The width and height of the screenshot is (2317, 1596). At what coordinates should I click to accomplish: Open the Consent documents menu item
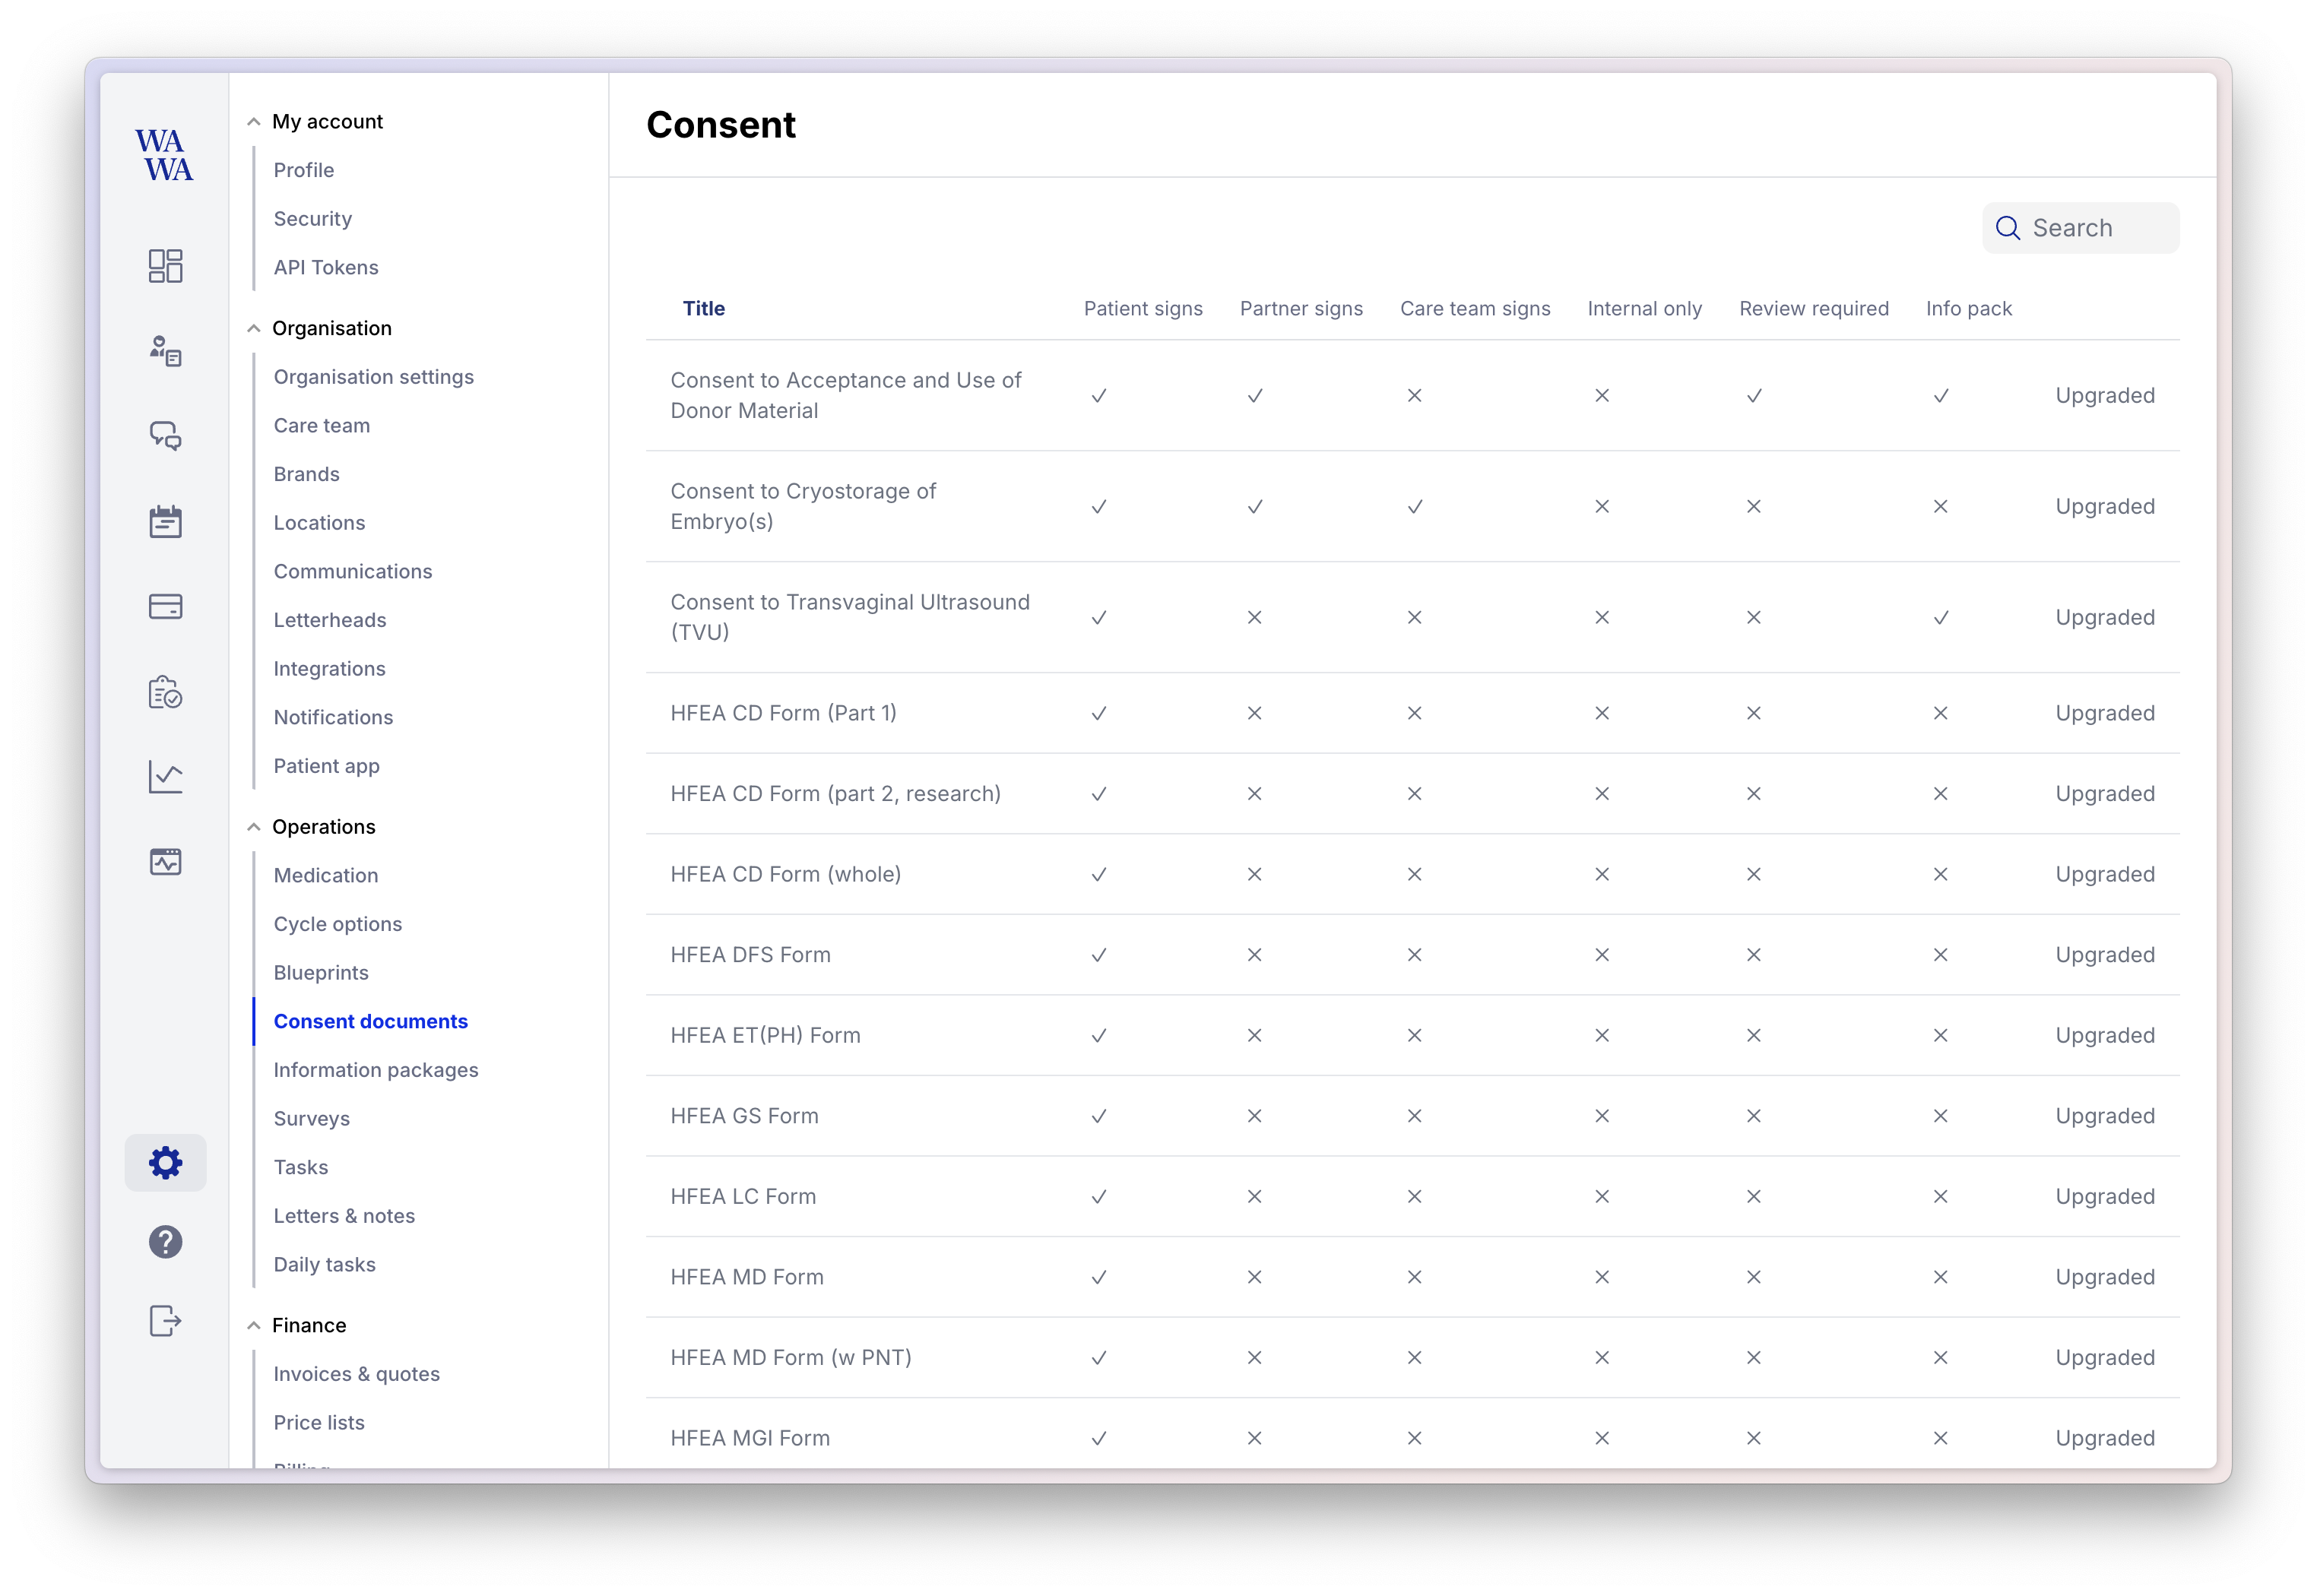[x=372, y=1021]
